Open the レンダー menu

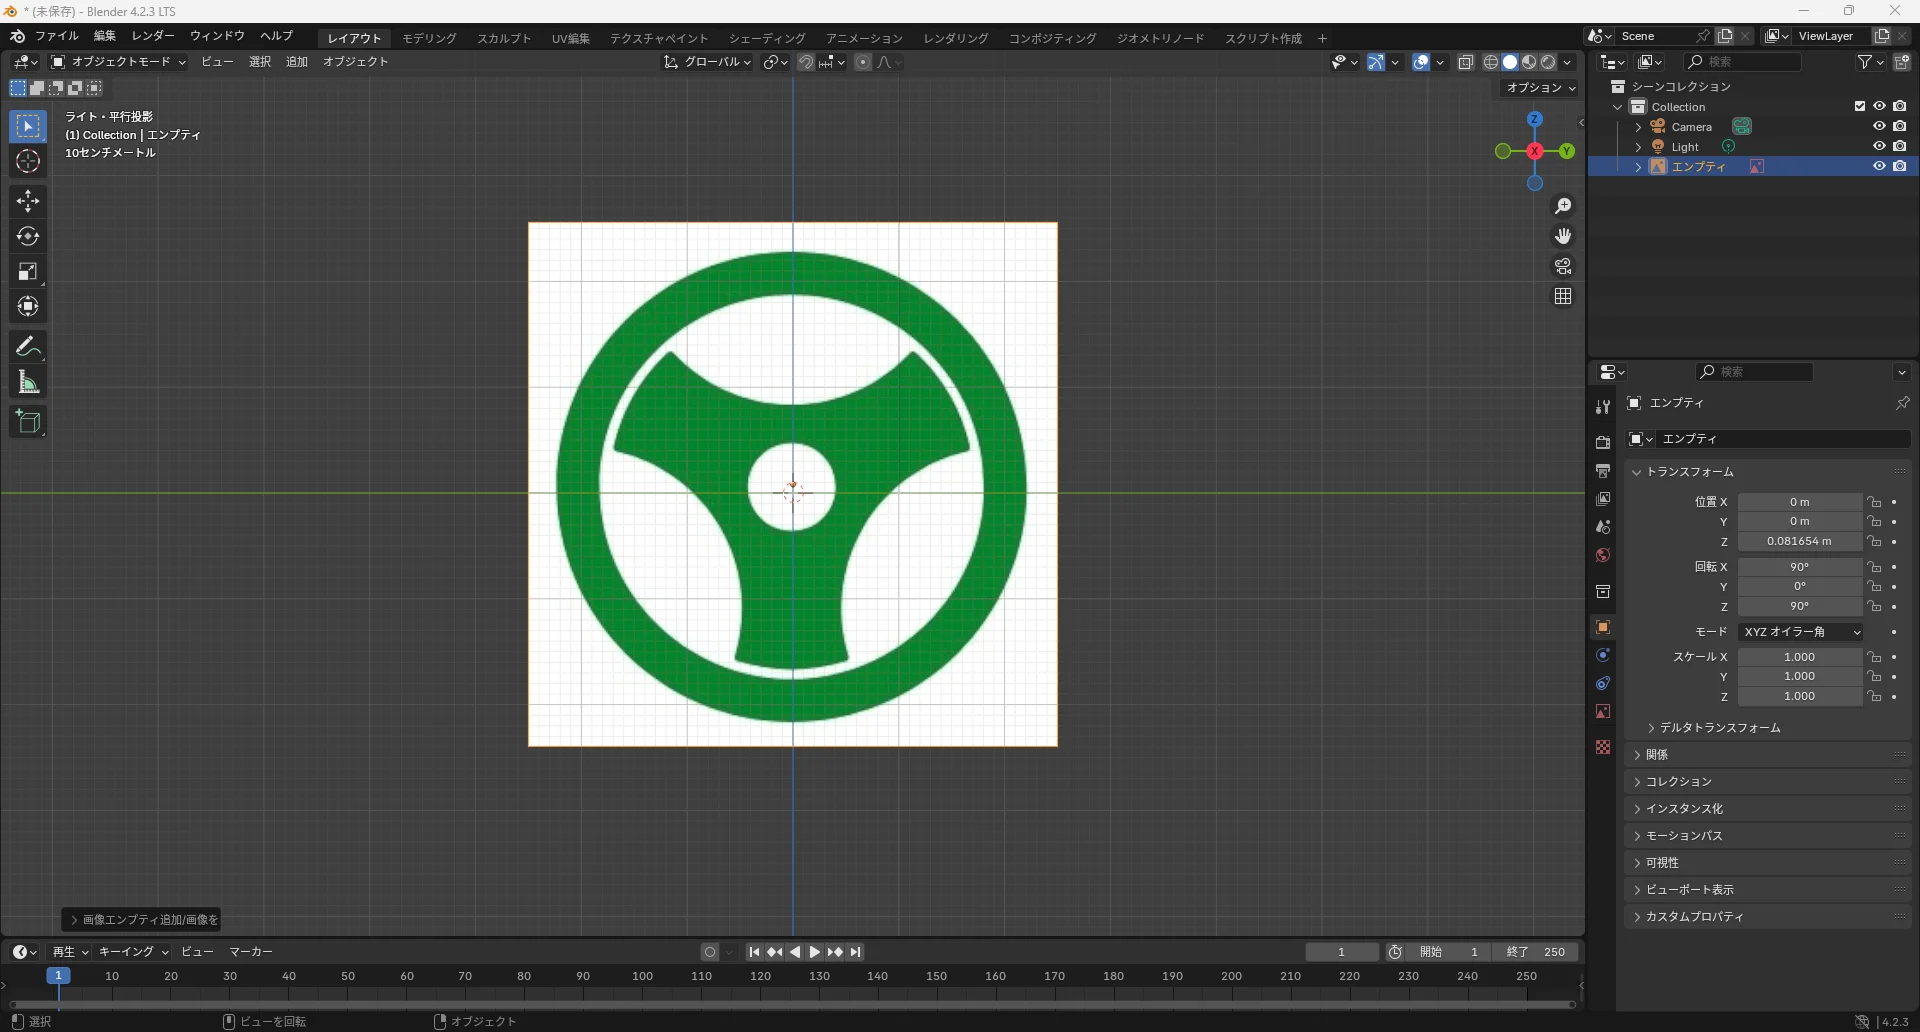coord(153,36)
